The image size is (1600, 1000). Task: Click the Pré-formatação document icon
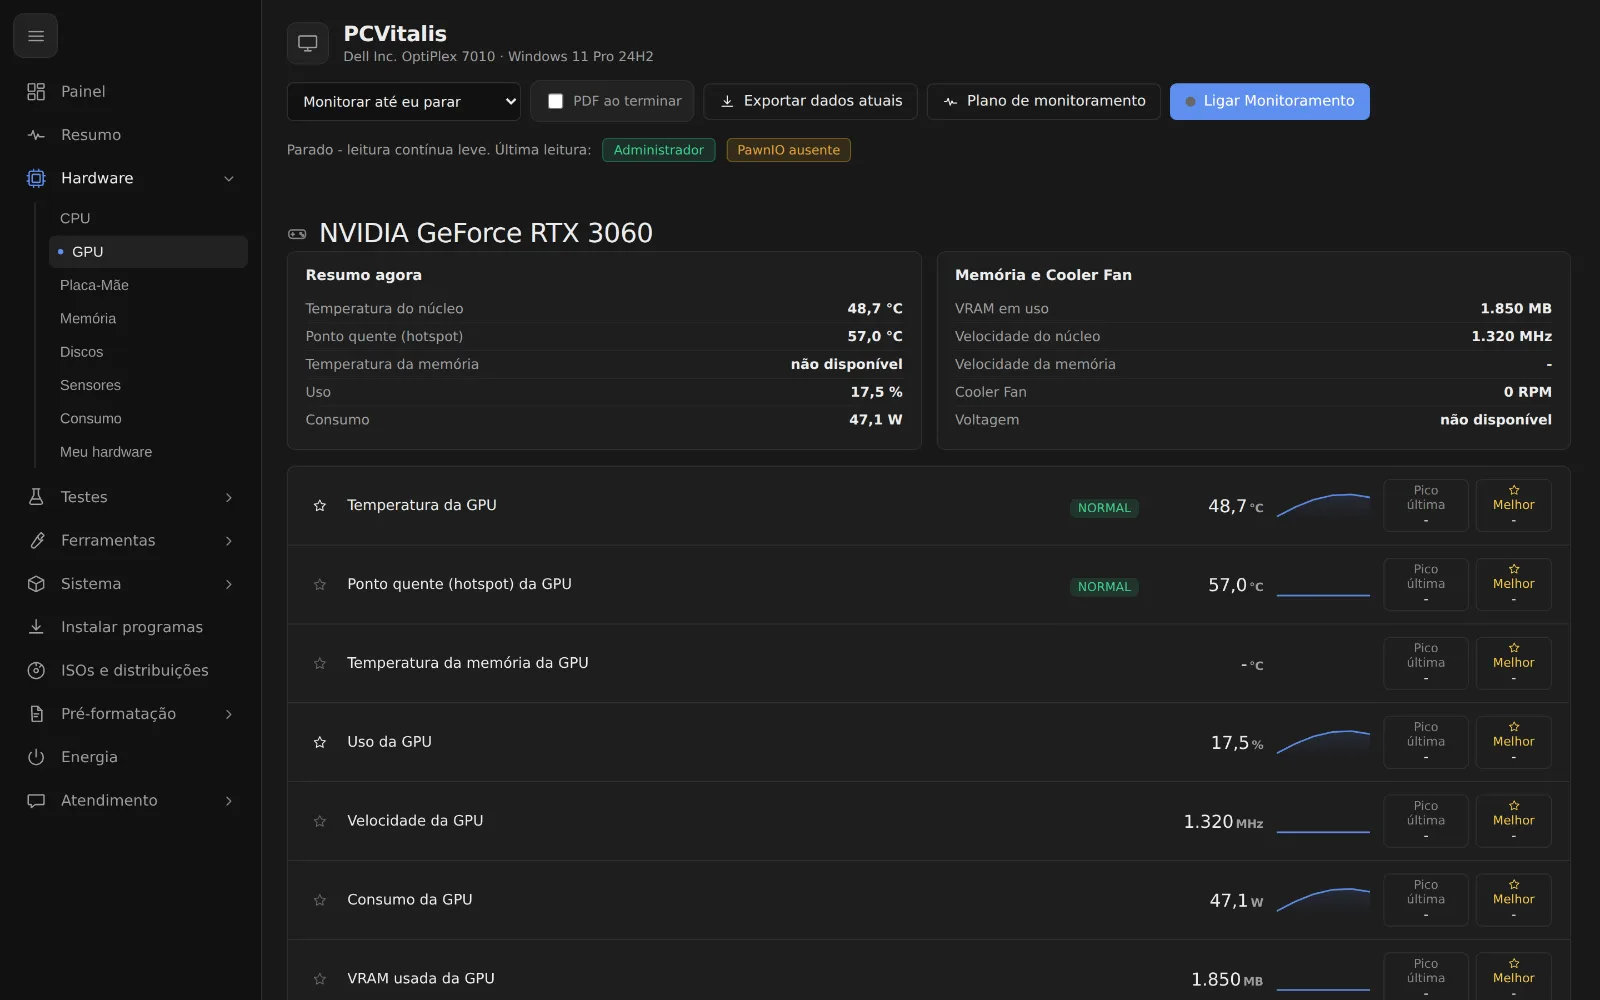click(36, 714)
